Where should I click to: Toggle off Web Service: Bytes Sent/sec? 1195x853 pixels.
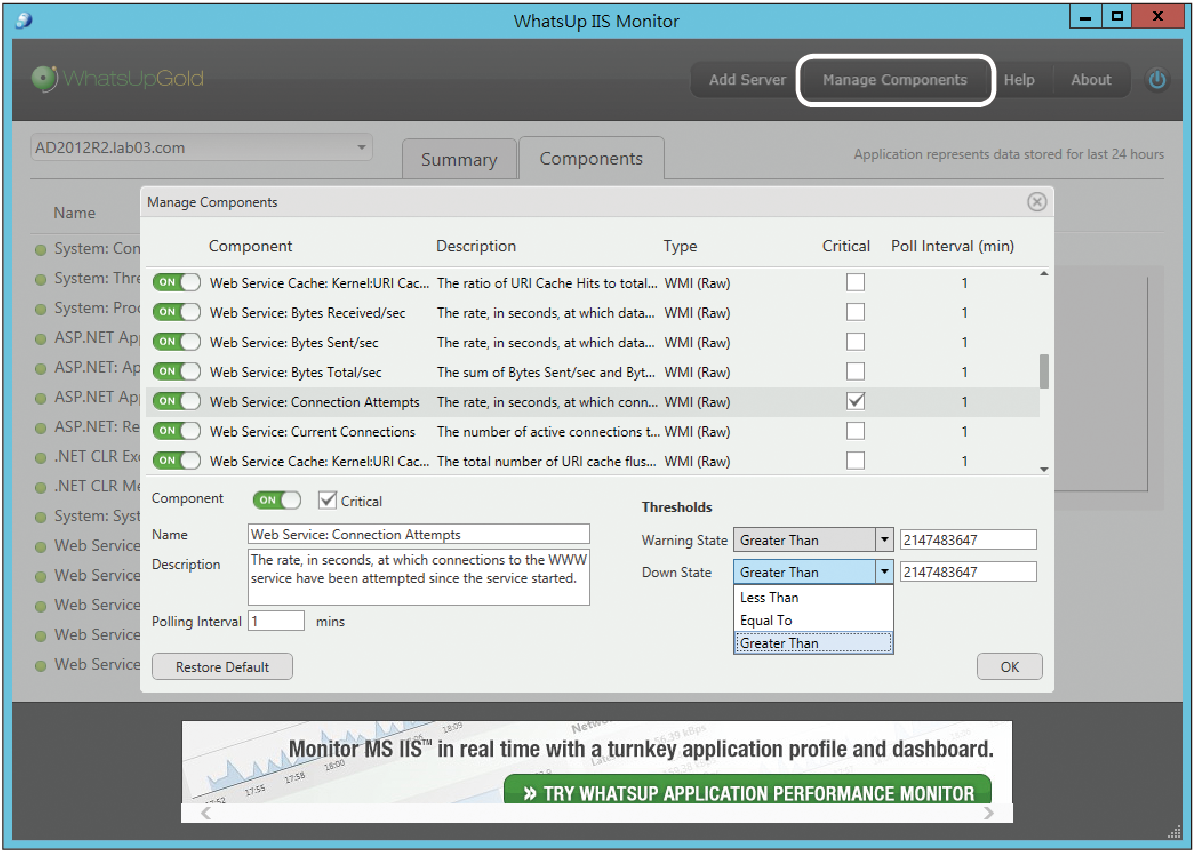177,342
